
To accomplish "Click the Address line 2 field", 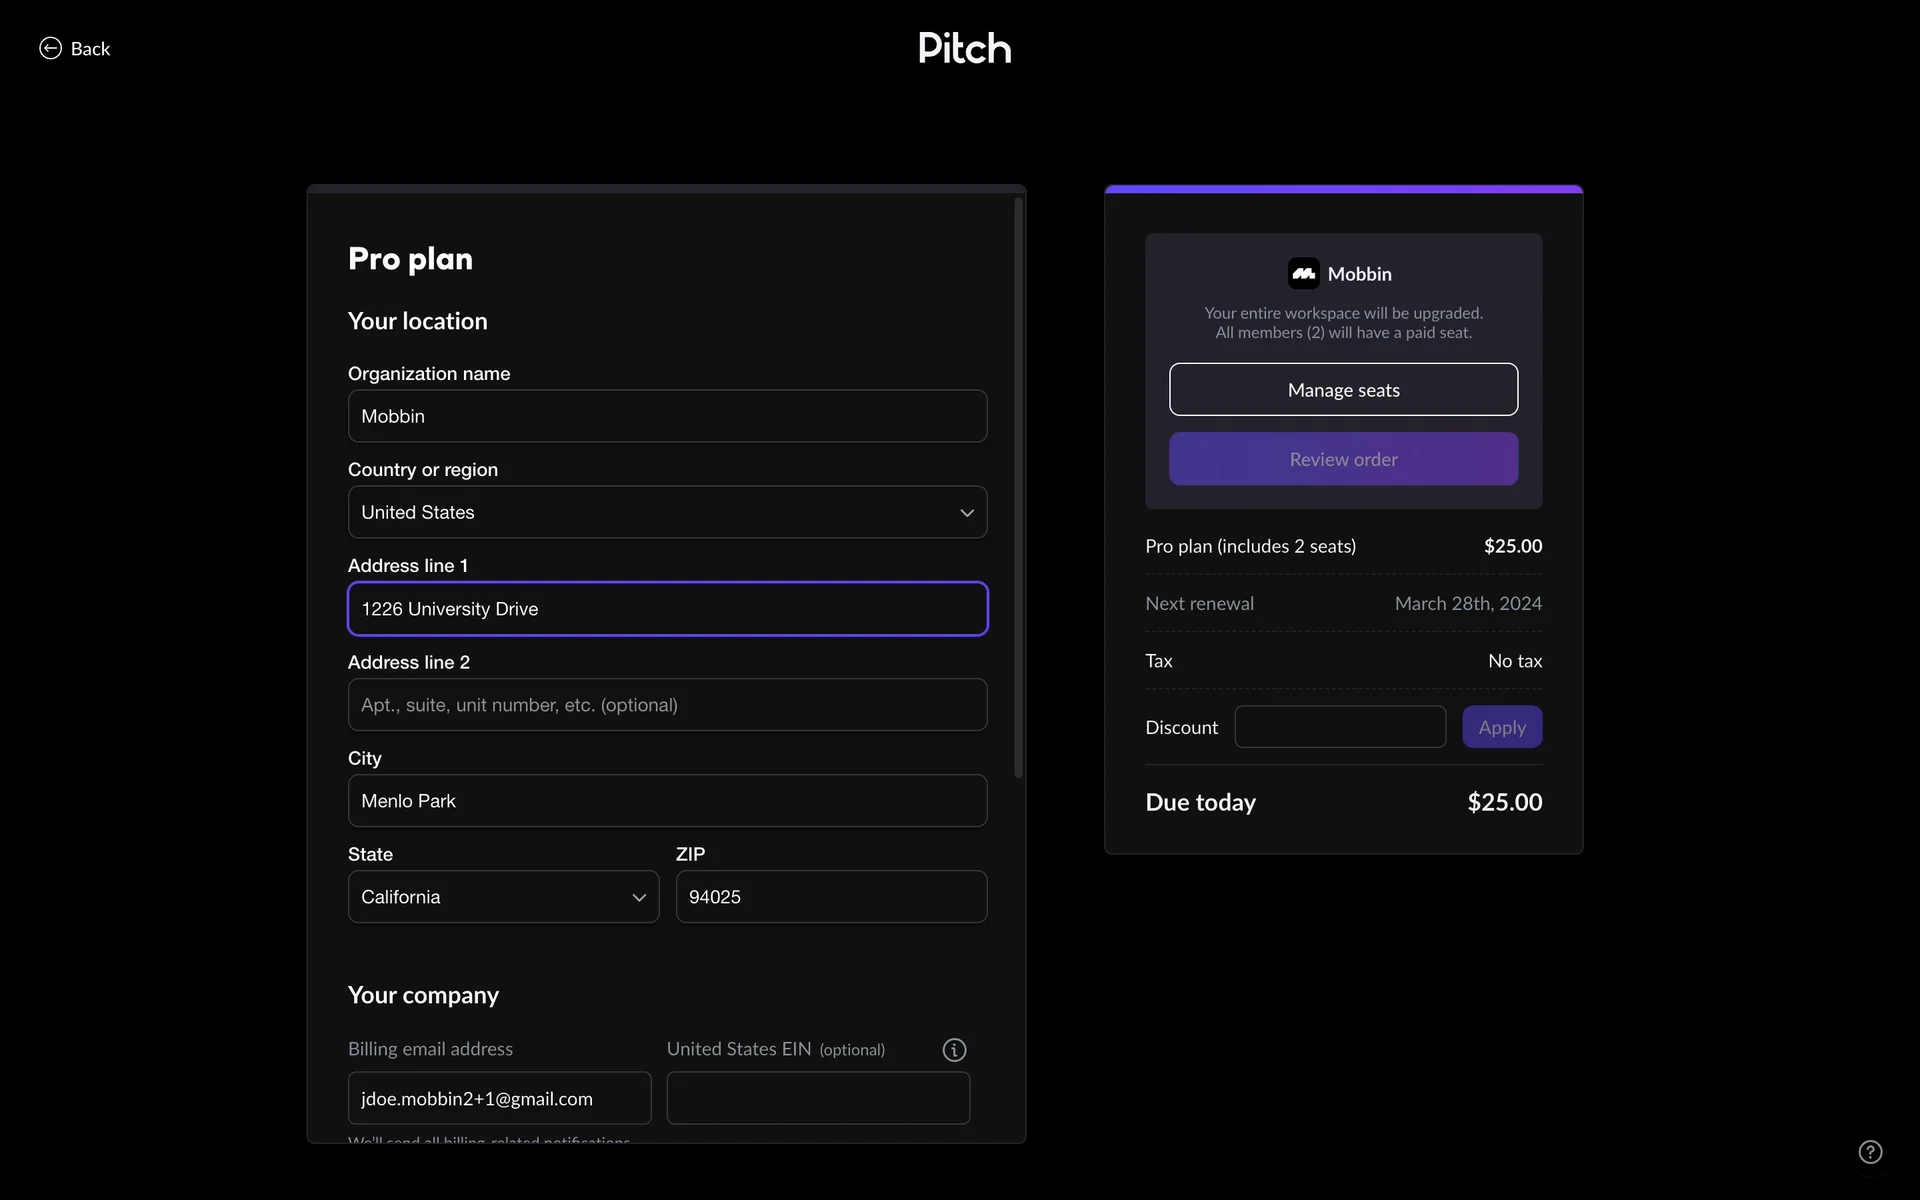I will coord(667,705).
